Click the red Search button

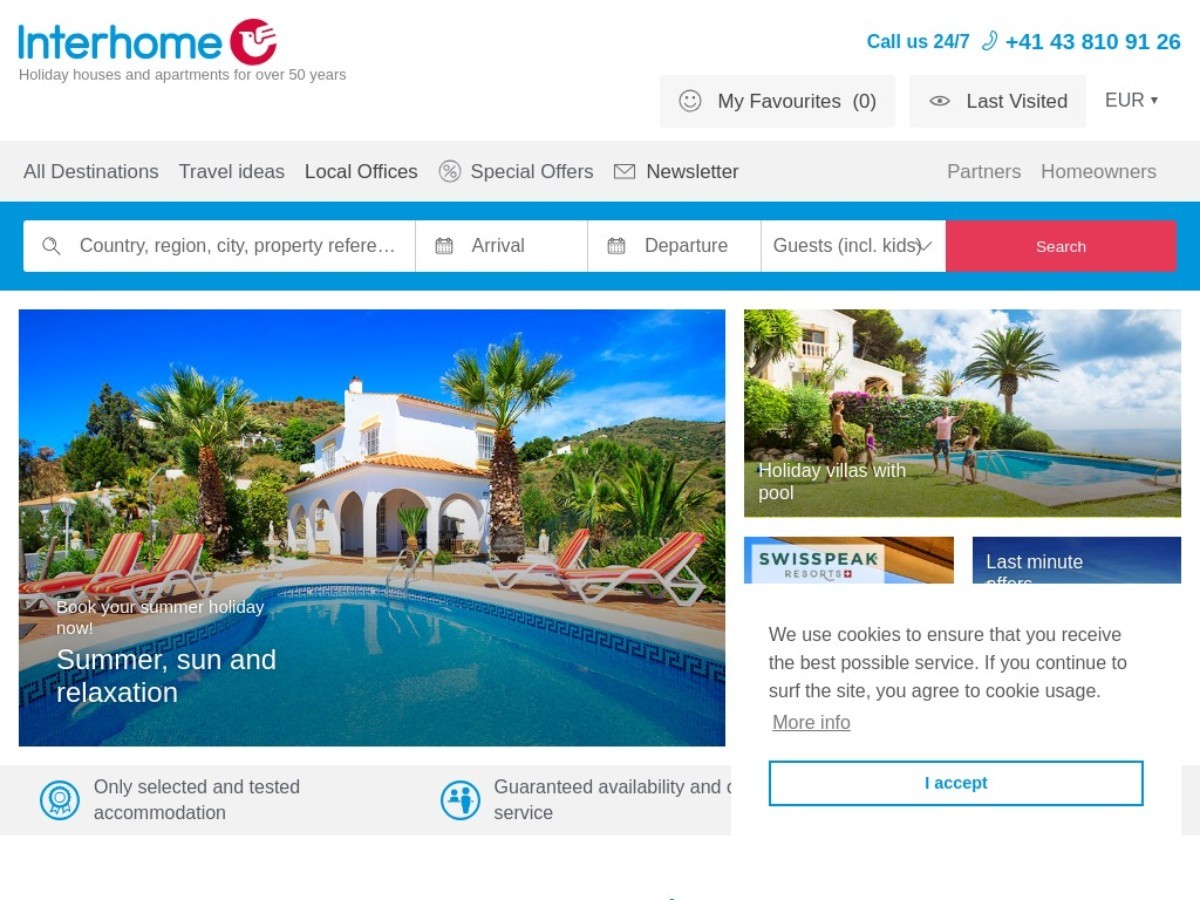(1061, 246)
